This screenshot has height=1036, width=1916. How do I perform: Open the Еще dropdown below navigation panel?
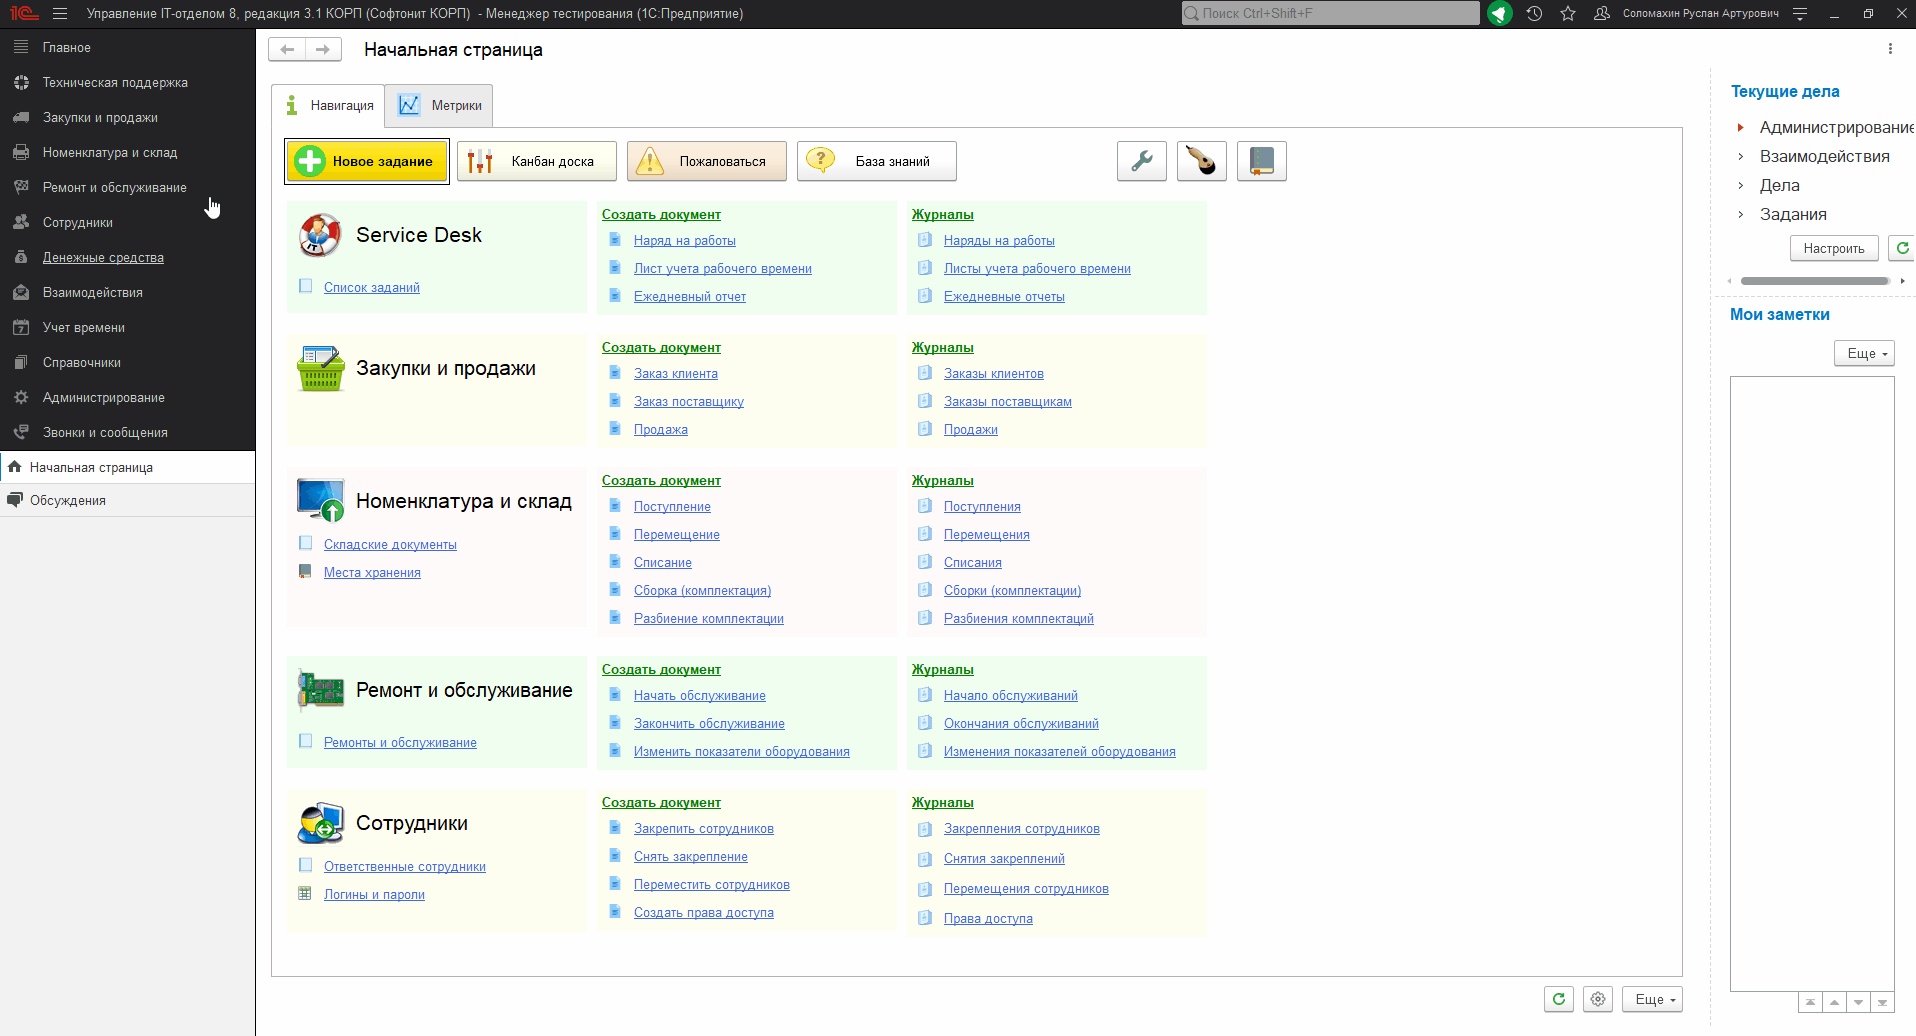coord(1652,999)
